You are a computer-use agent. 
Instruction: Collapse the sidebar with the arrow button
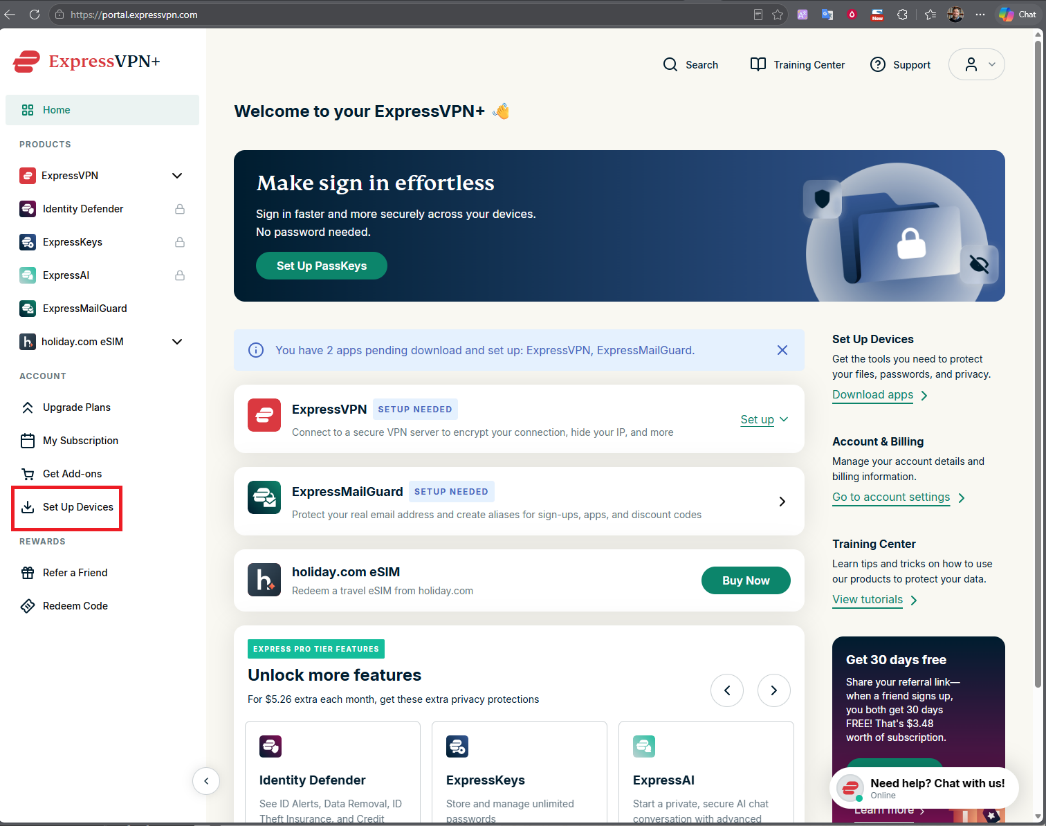(206, 781)
